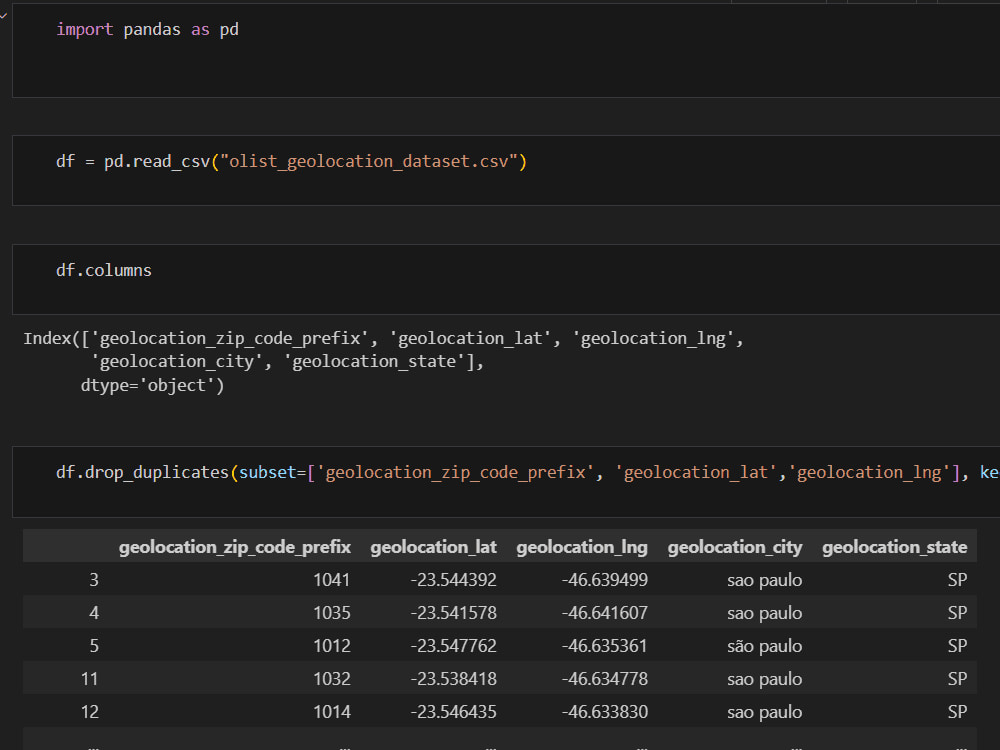Click row index 4 in the table

(x=94, y=613)
